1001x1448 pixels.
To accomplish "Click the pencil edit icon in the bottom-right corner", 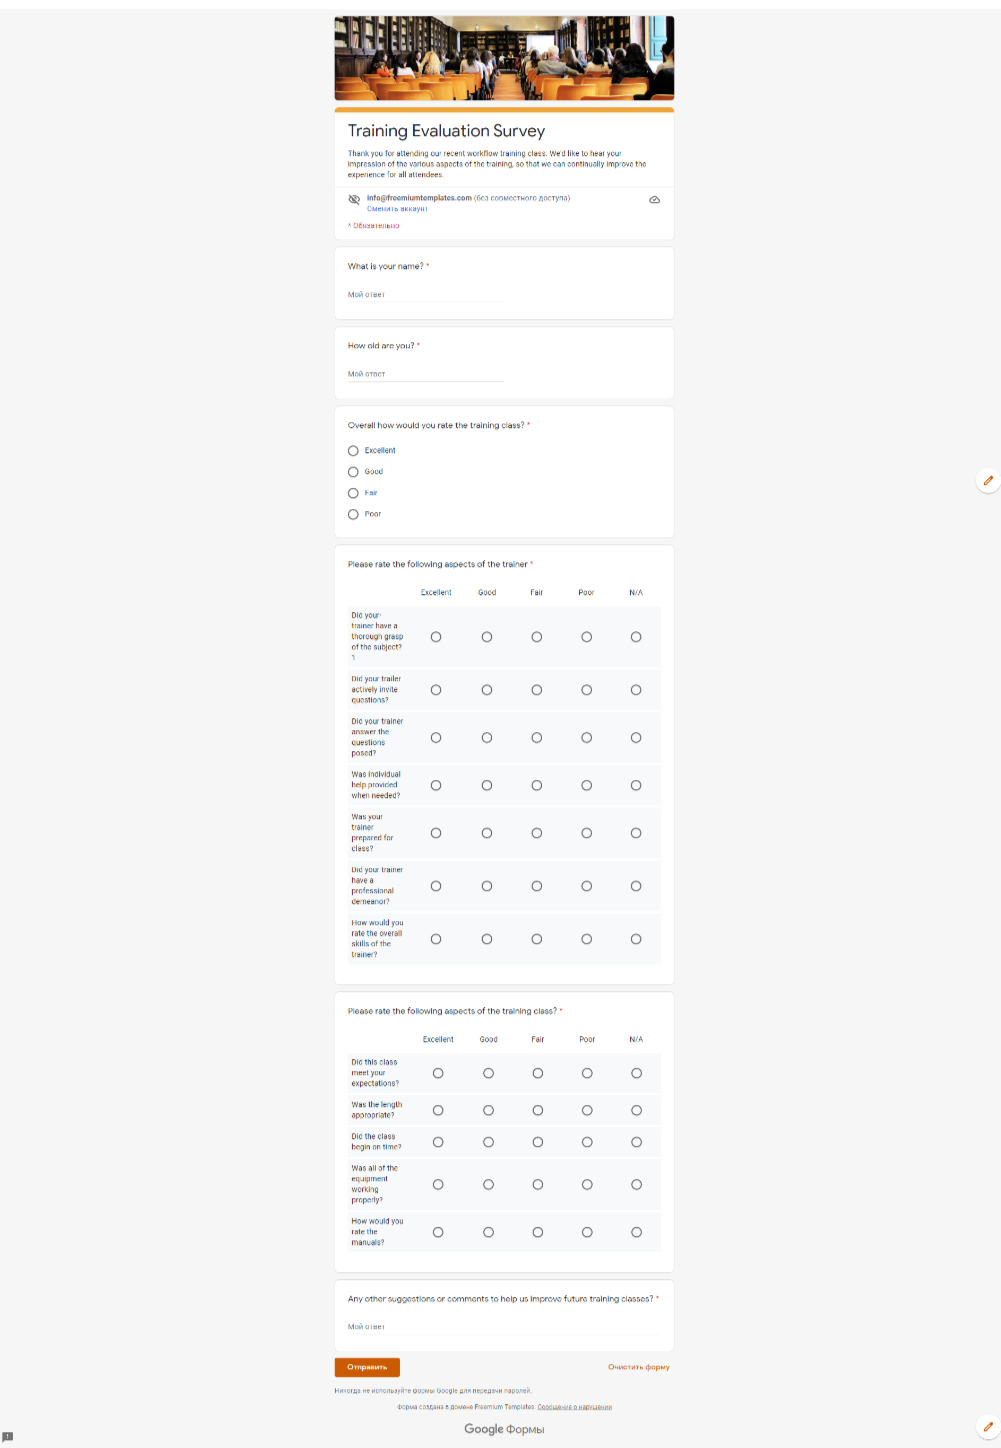I will pyautogui.click(x=987, y=1427).
